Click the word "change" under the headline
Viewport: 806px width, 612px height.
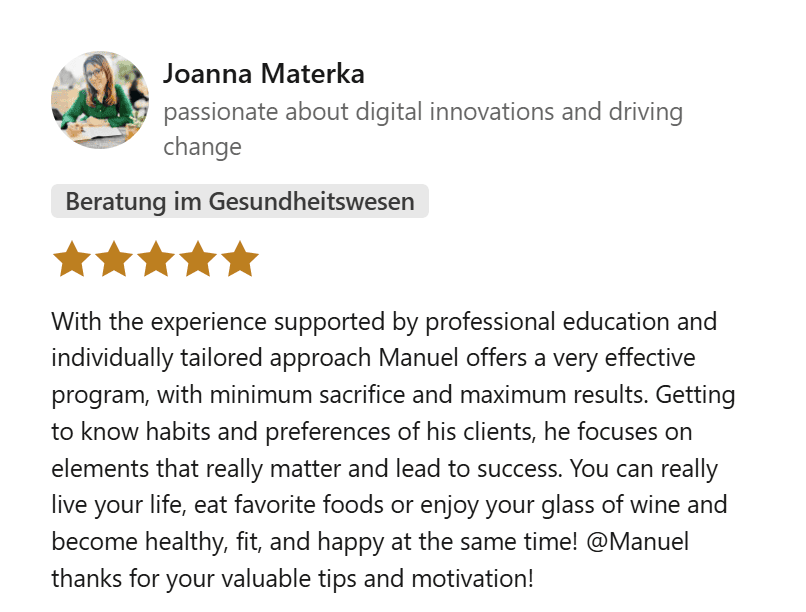tap(202, 147)
